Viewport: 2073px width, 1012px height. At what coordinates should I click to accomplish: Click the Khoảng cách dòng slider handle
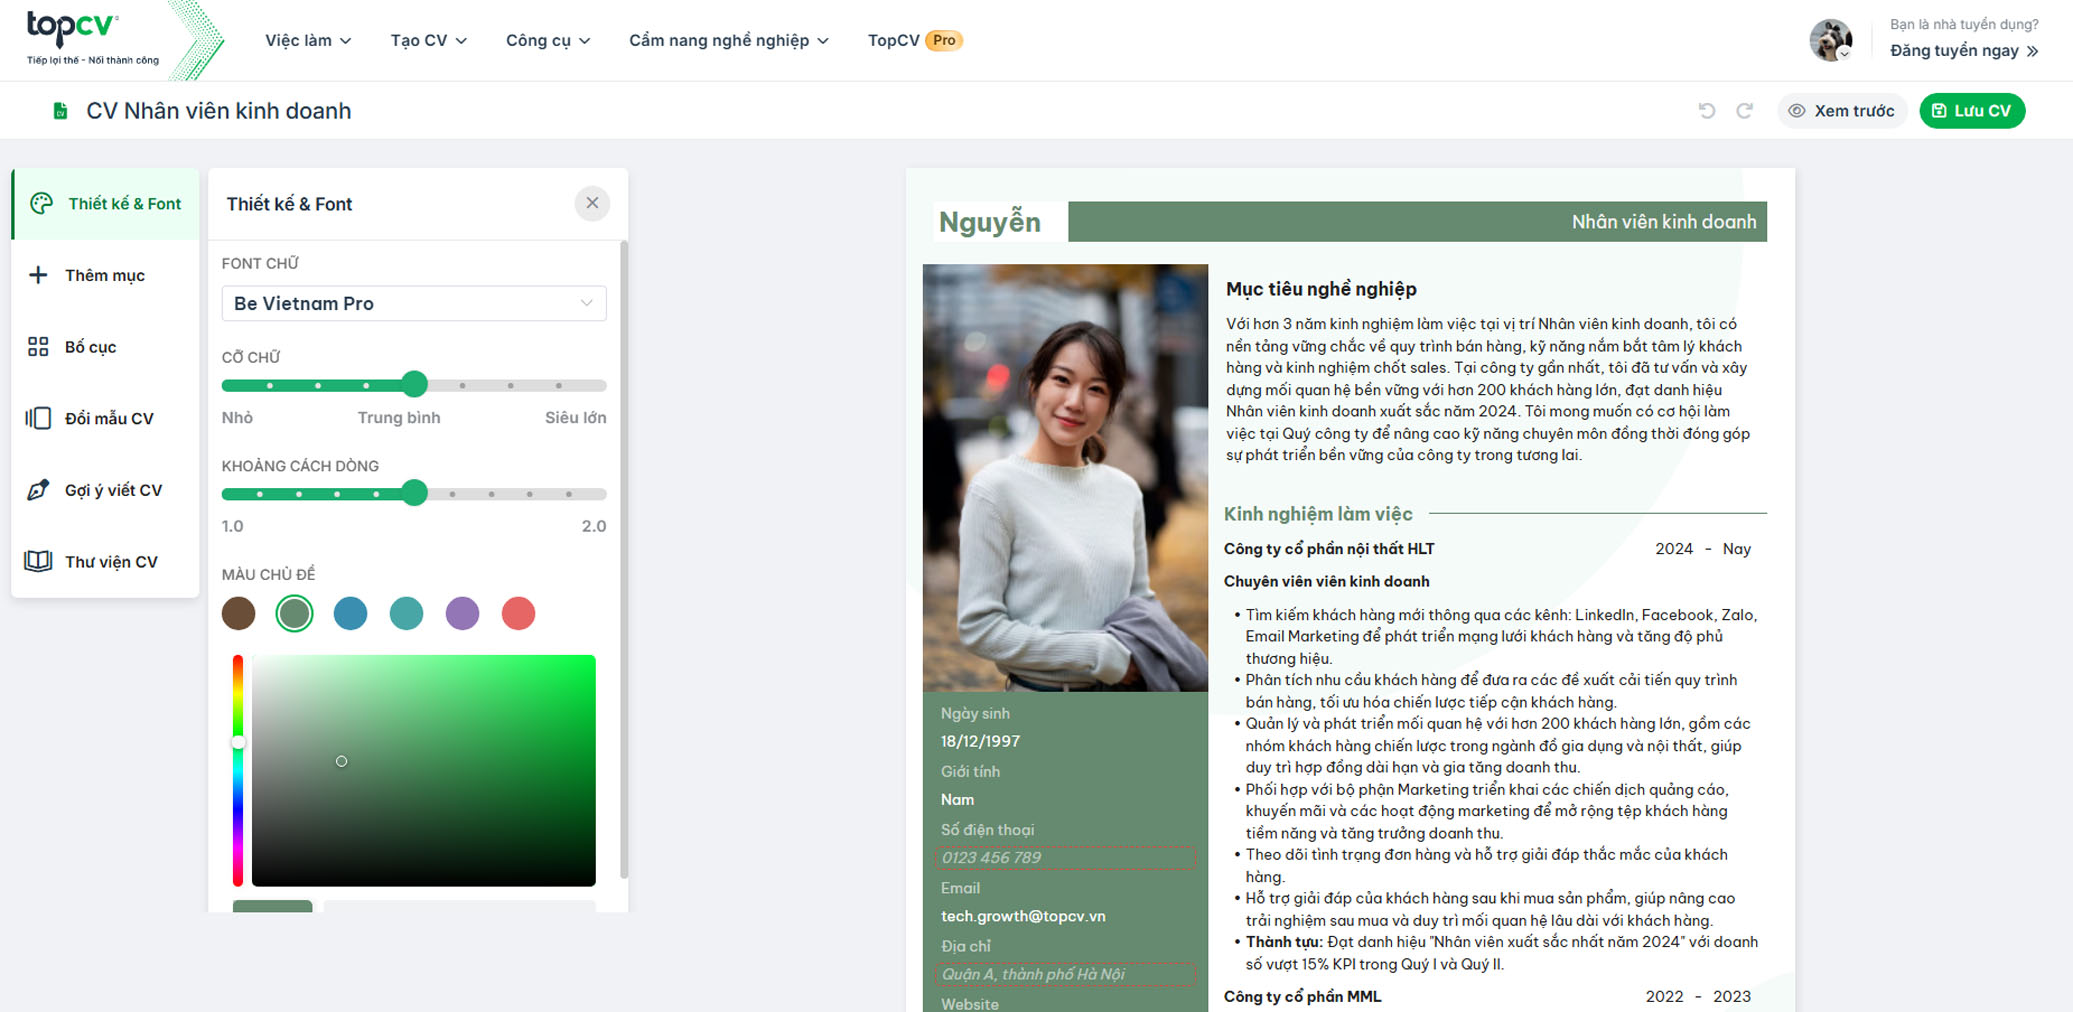click(414, 493)
